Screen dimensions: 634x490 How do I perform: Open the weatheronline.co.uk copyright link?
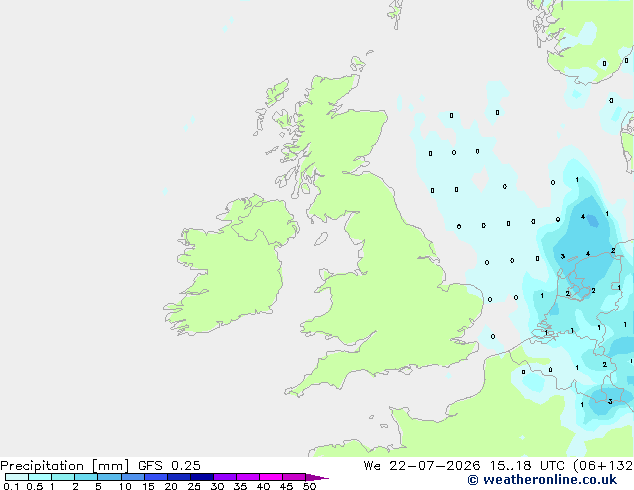[542, 480]
